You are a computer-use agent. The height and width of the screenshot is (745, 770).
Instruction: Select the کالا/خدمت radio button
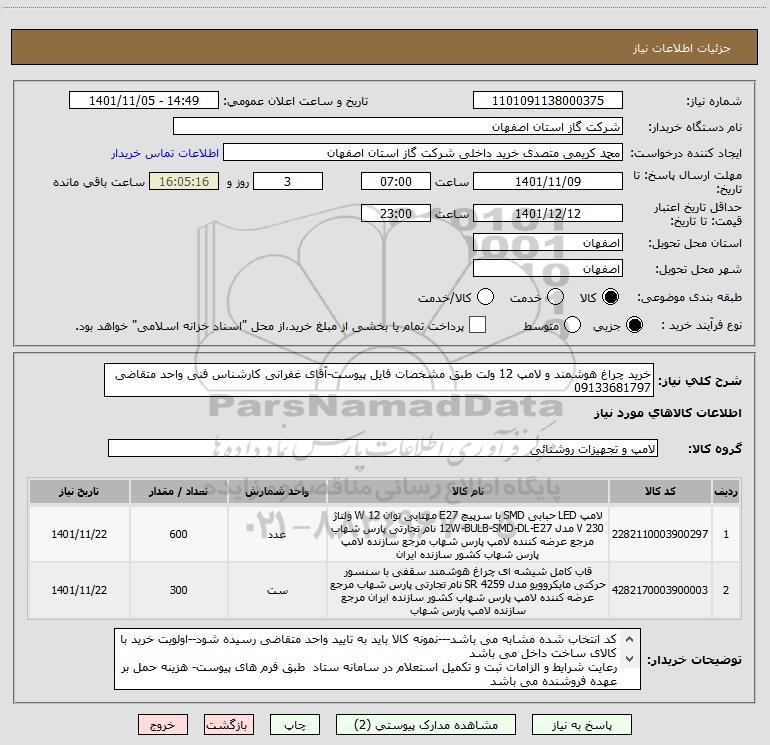(x=486, y=297)
